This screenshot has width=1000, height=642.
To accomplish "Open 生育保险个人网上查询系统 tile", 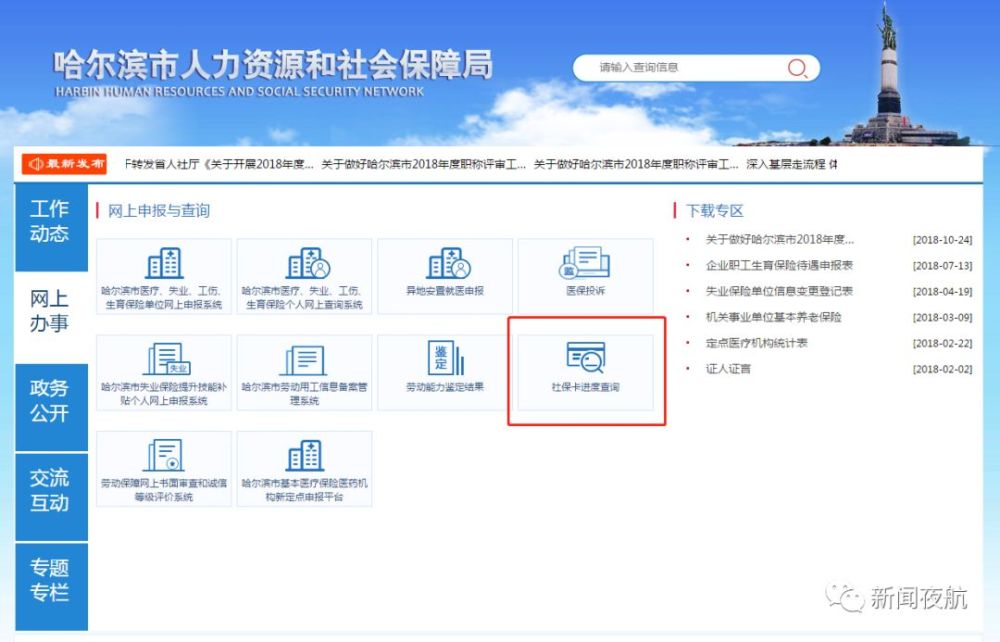I will 304,276.
